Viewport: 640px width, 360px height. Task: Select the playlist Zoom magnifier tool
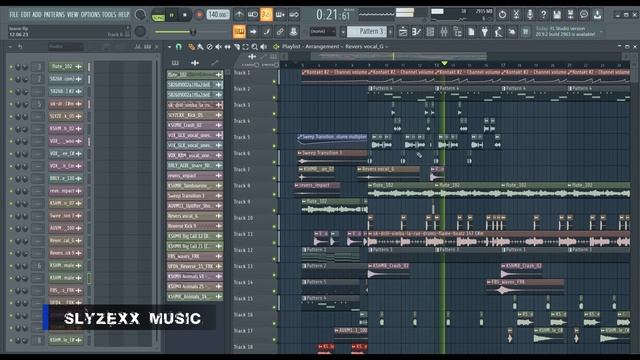(x=255, y=47)
